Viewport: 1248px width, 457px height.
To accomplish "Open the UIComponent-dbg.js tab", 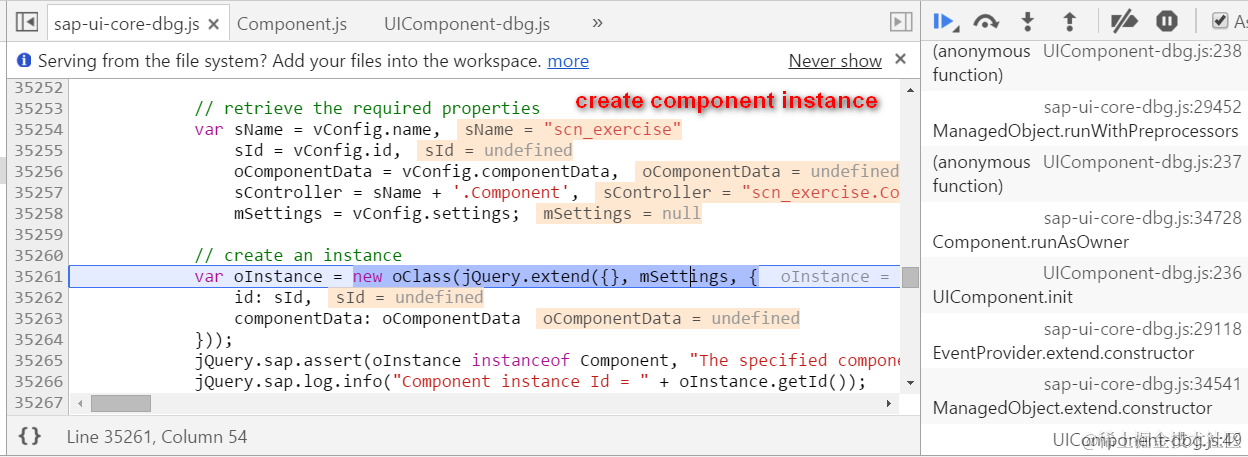I will 466,22.
